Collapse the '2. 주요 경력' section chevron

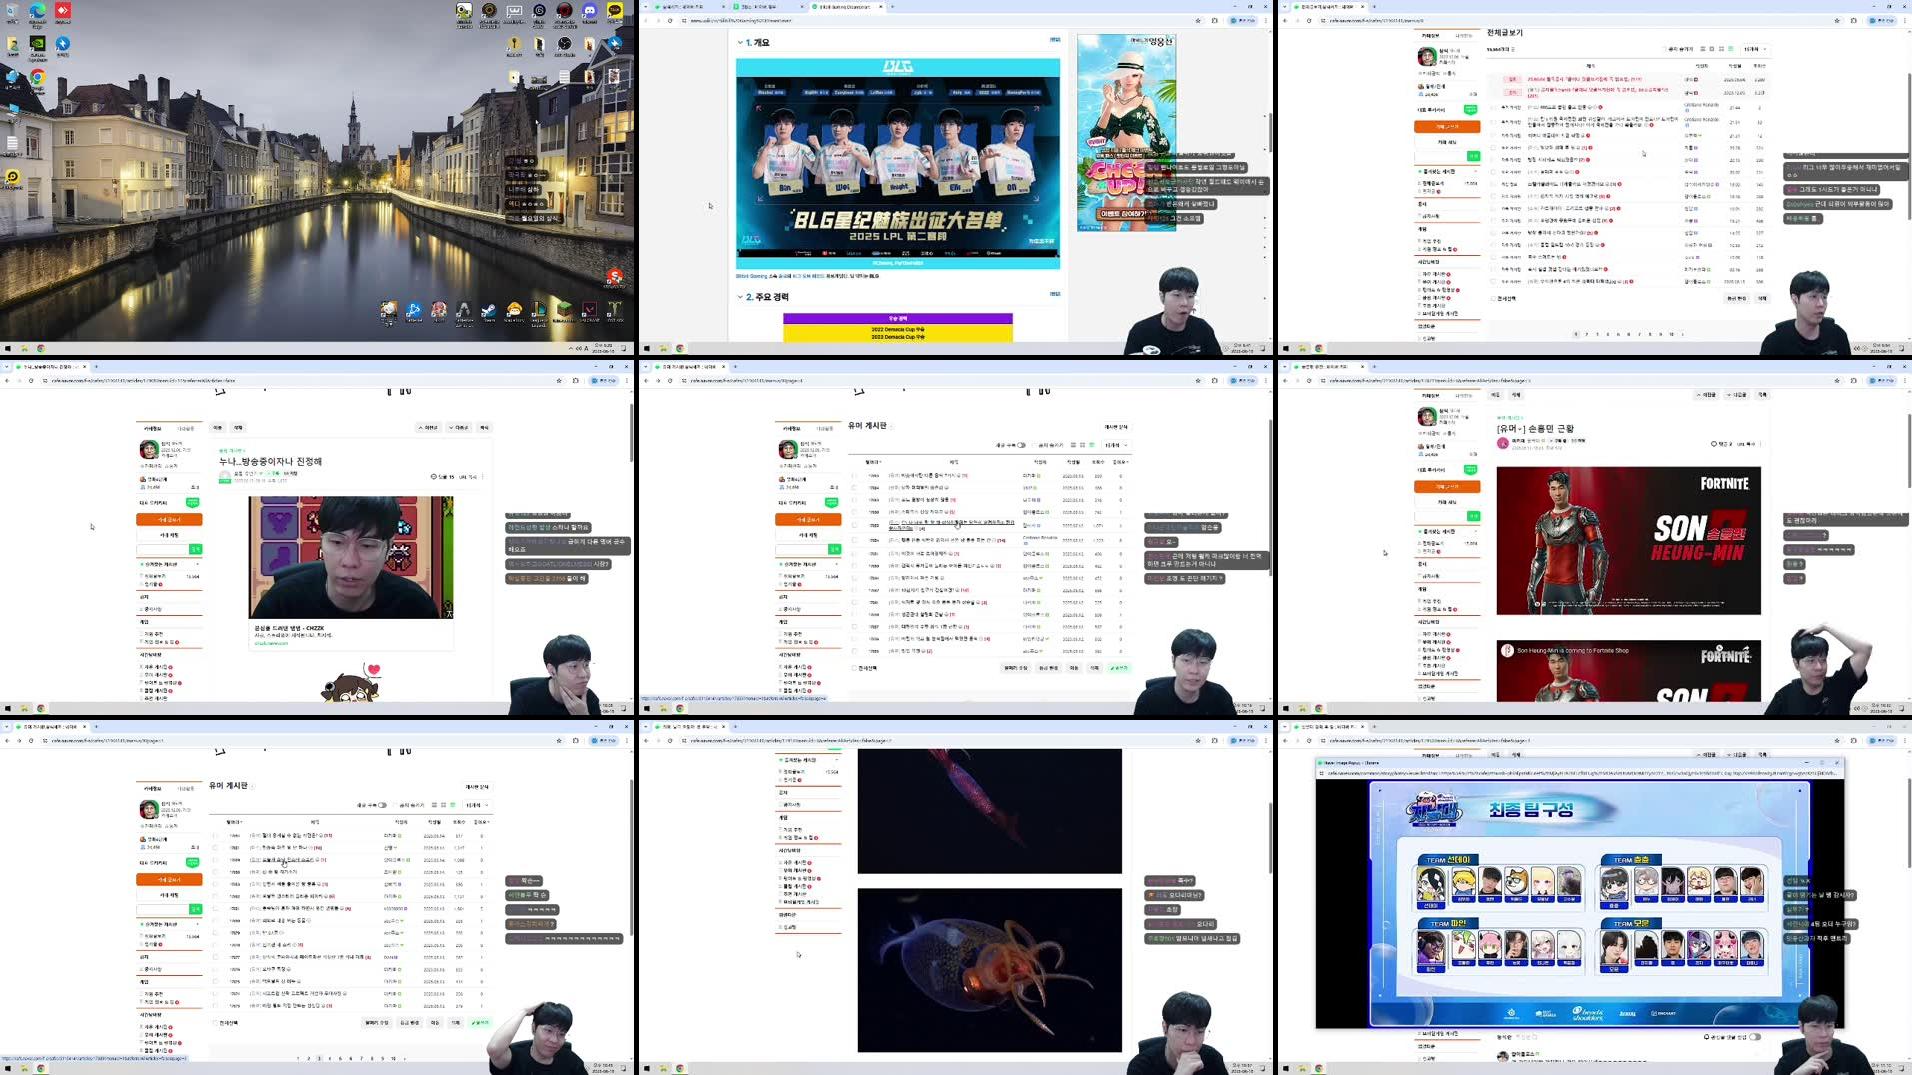point(740,297)
